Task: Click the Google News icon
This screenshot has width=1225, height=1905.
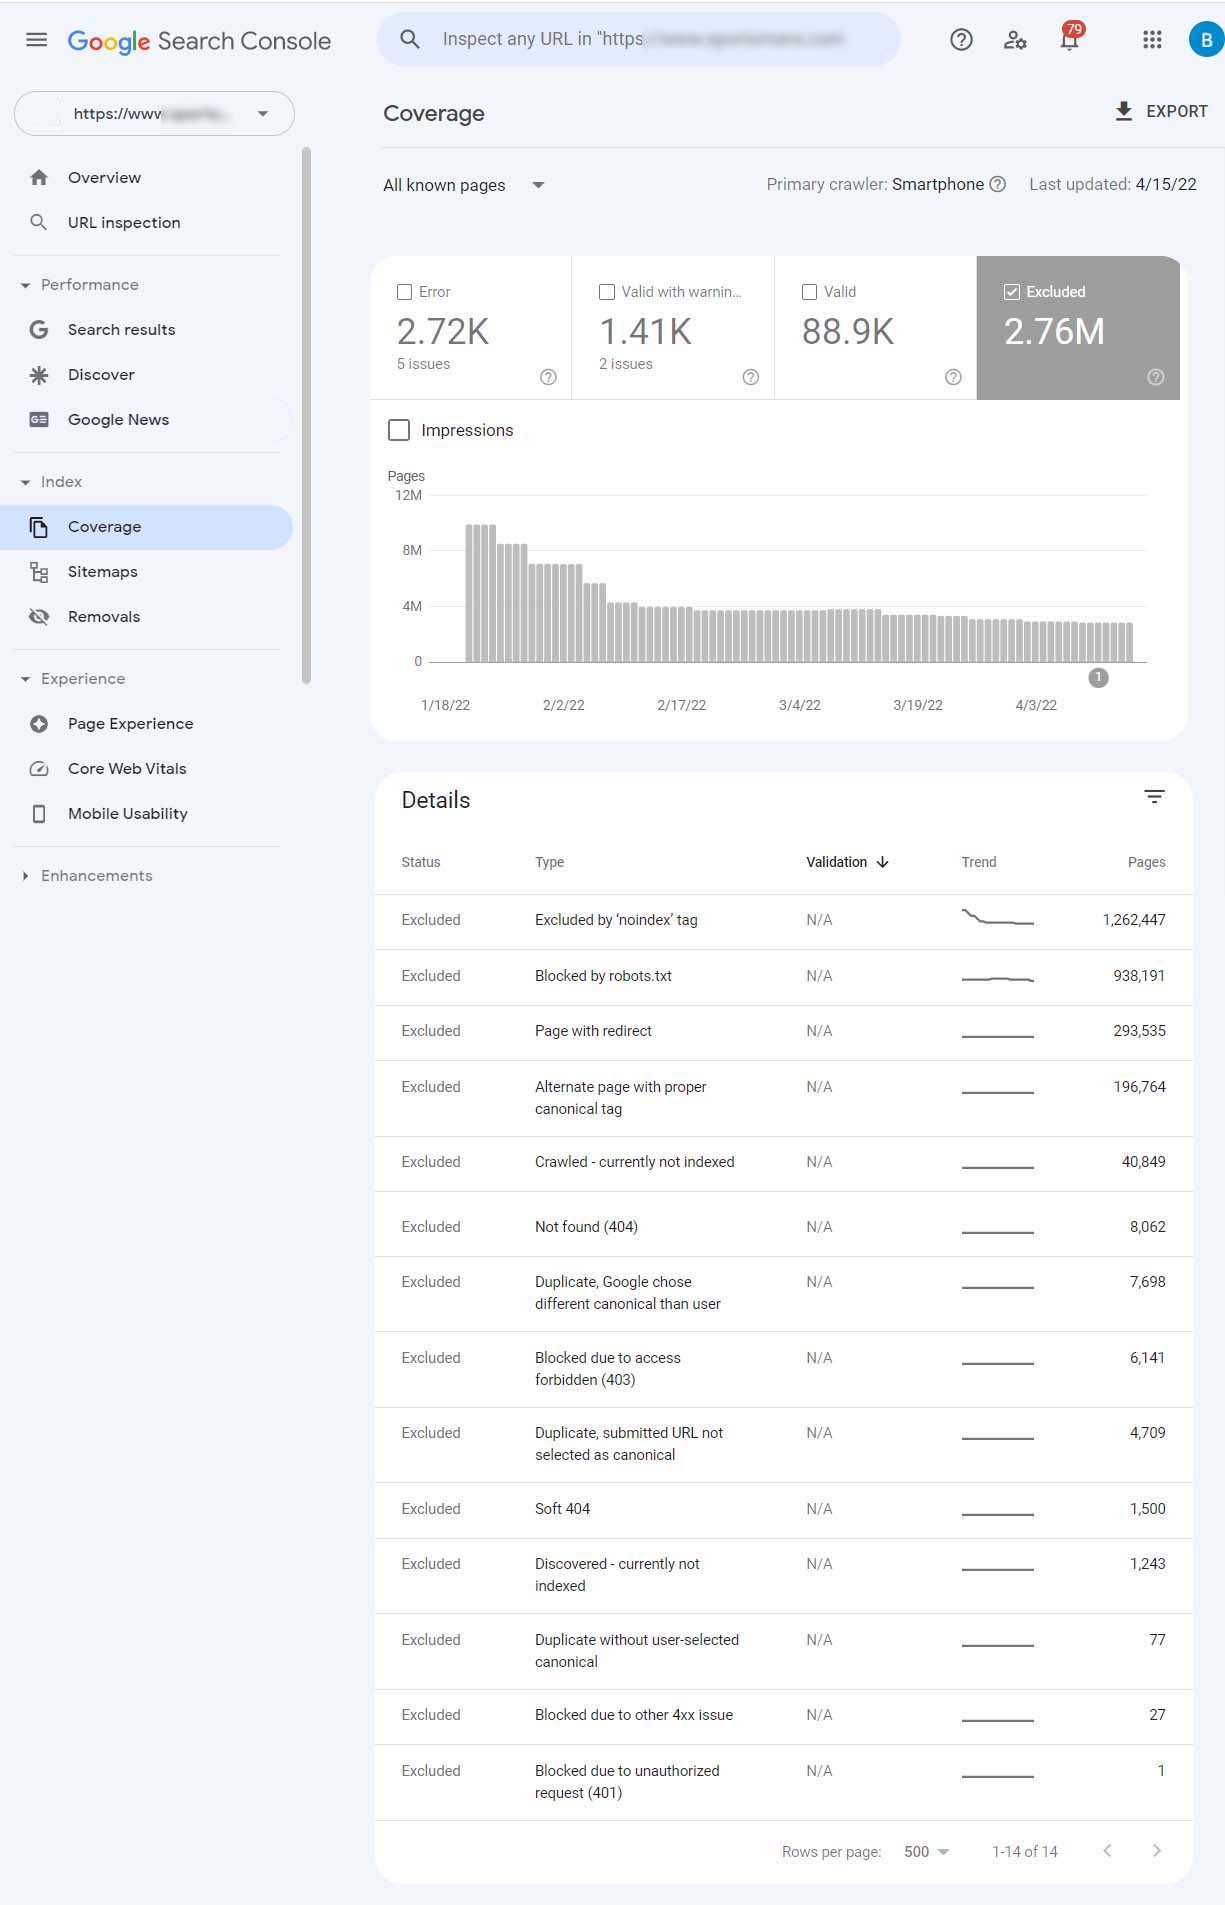Action: click(x=39, y=420)
